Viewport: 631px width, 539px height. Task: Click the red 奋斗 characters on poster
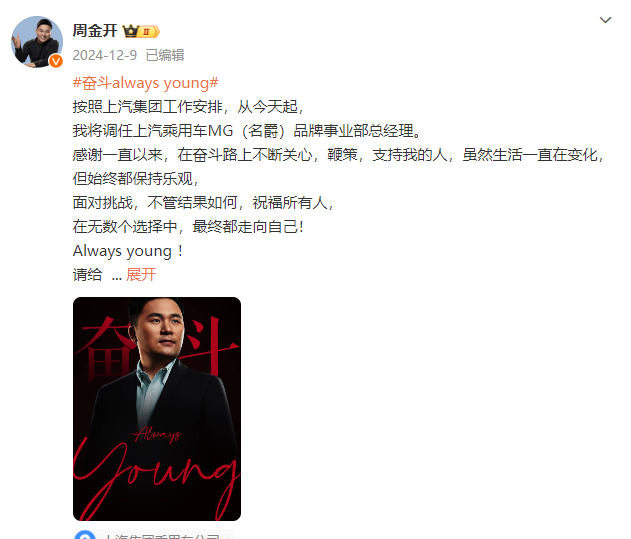pyautogui.click(x=157, y=346)
